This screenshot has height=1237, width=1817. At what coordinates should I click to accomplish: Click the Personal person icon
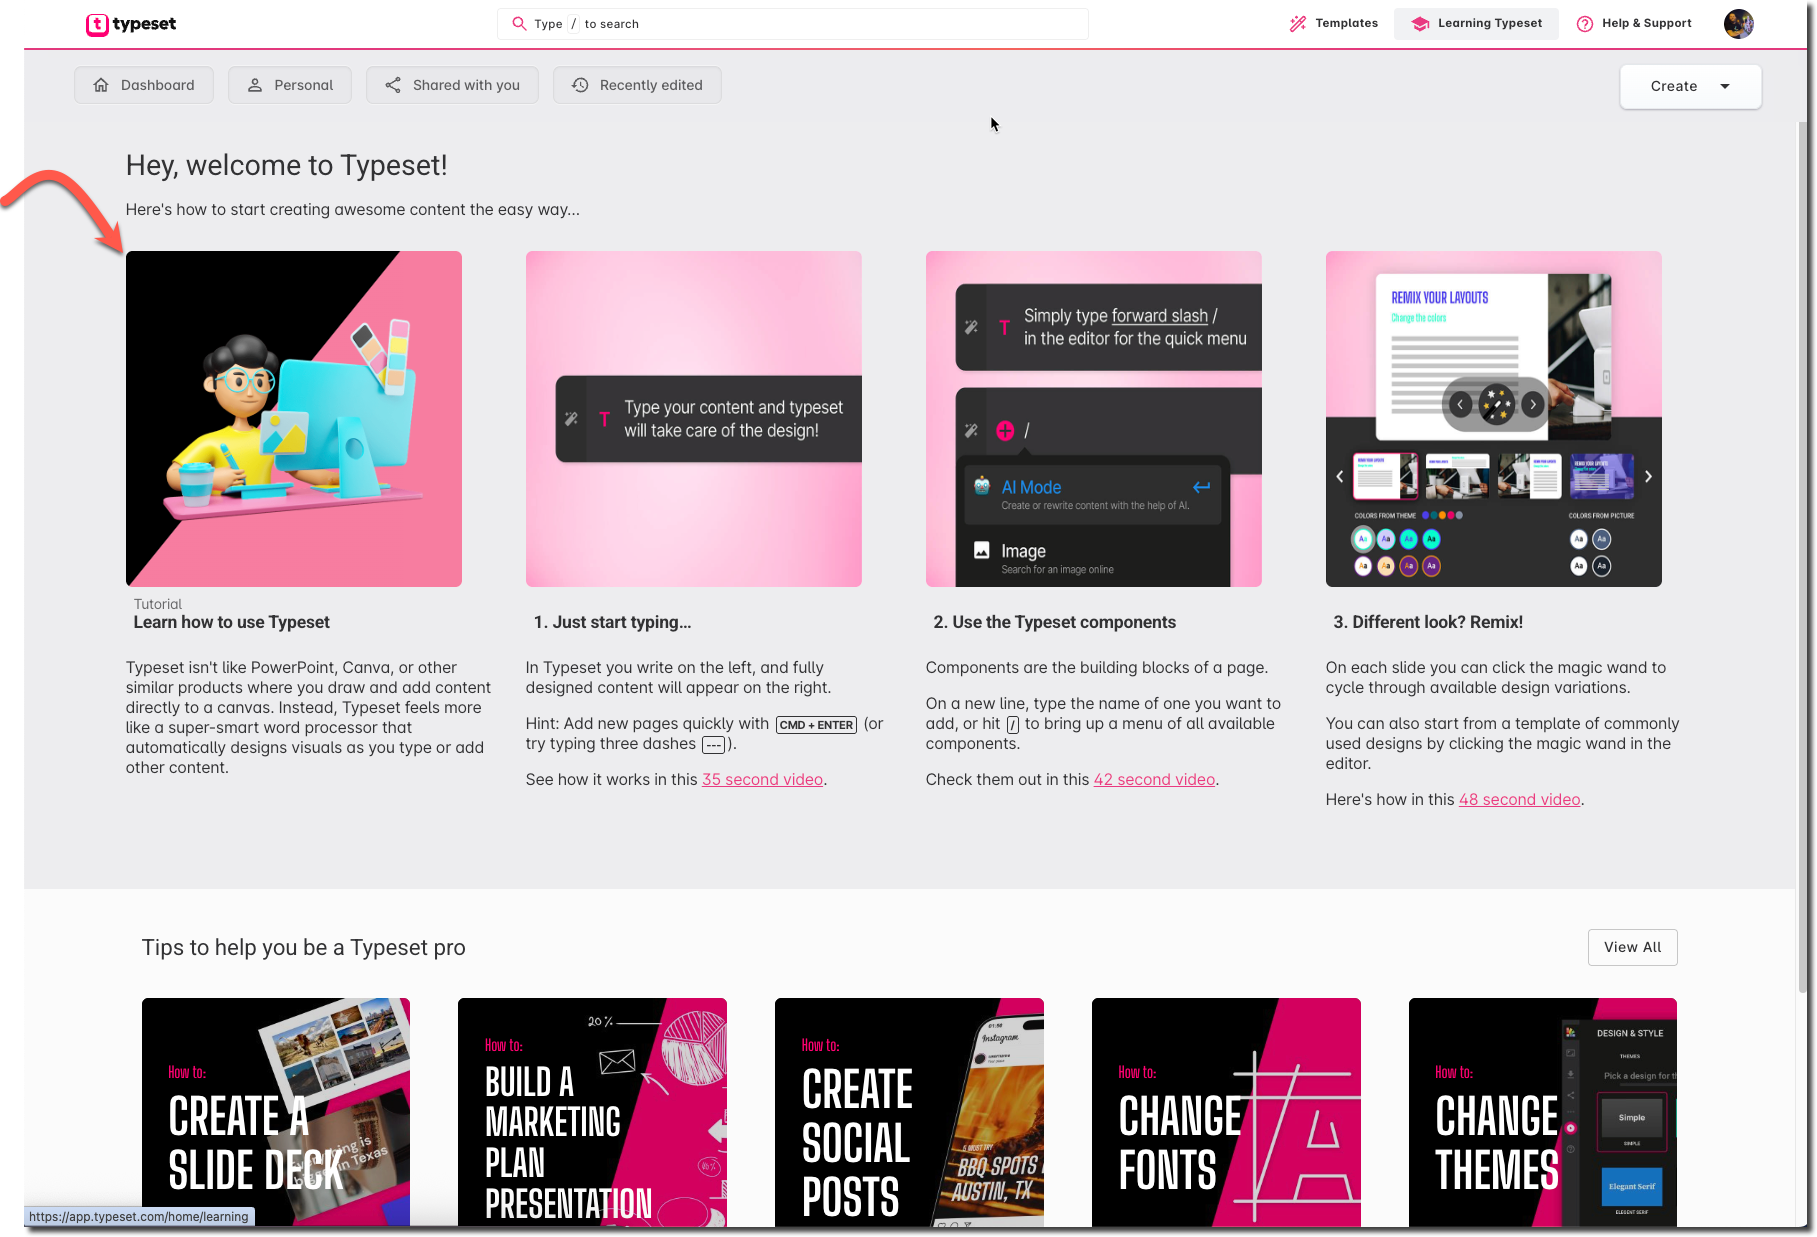click(255, 85)
